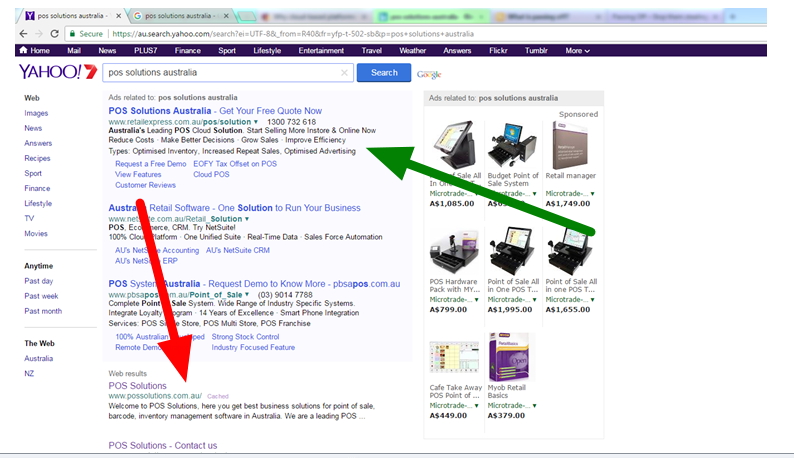Close the first Yahoo search tab
This screenshot has width=794, height=458.
pos(118,16)
